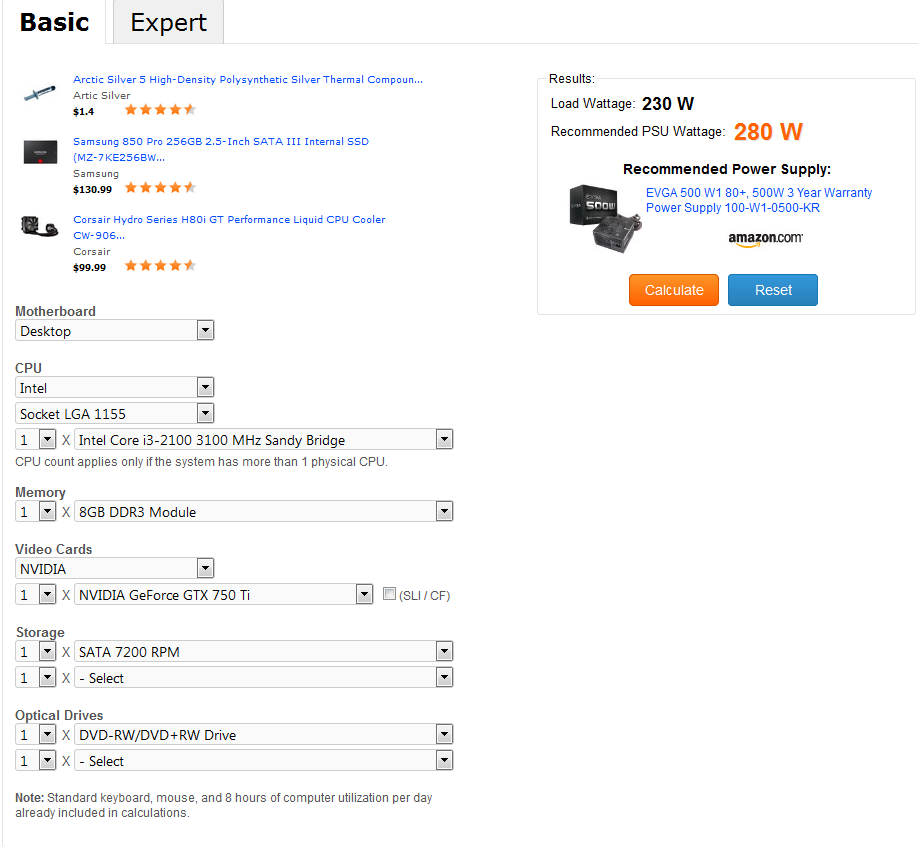Open the SATA 7200 RPM storage dropdown

(x=263, y=651)
